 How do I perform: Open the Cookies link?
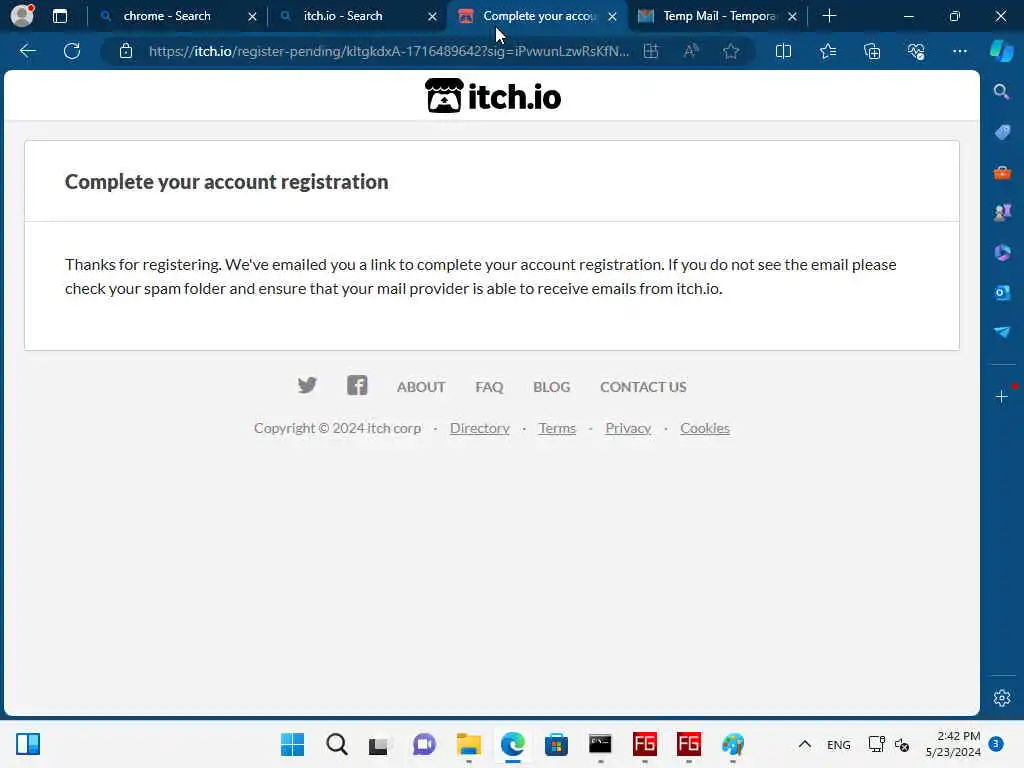705,428
